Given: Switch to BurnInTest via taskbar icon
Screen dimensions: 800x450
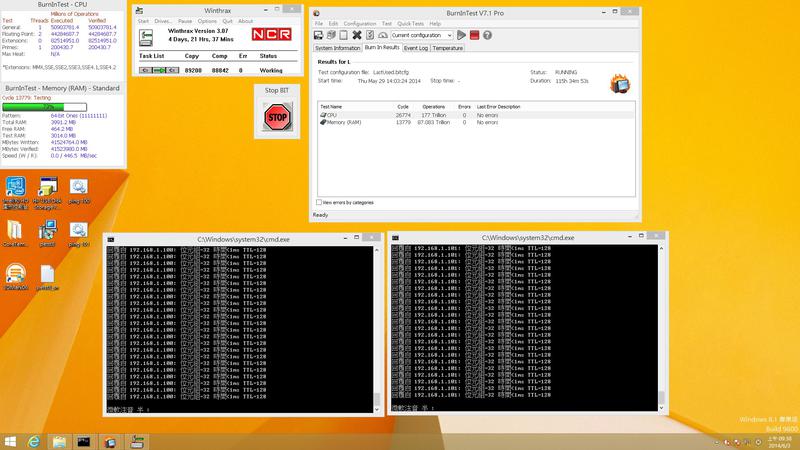Looking at the screenshot, I should tap(110, 442).
